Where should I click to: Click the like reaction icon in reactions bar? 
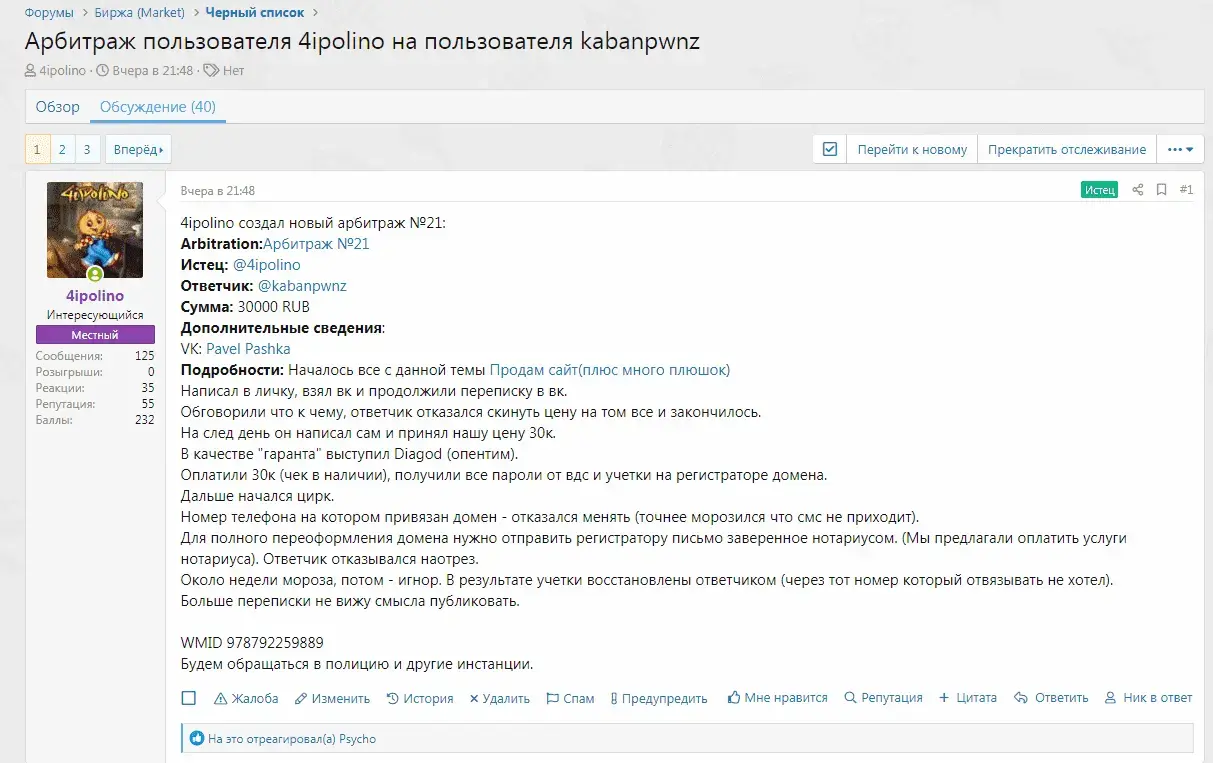click(197, 739)
